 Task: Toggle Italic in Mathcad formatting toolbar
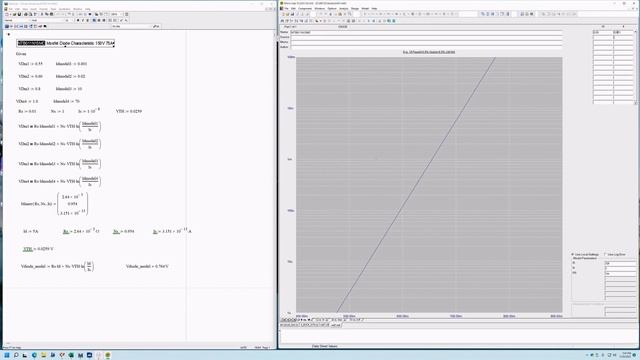(x=83, y=20)
